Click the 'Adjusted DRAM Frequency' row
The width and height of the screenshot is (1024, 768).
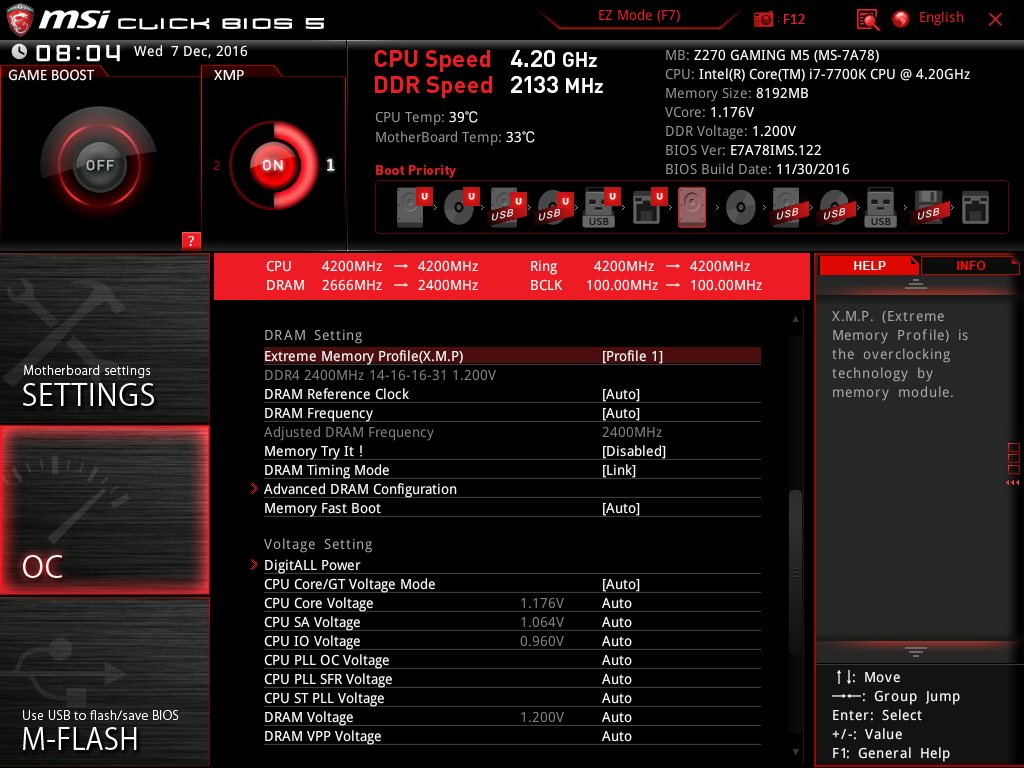512,432
